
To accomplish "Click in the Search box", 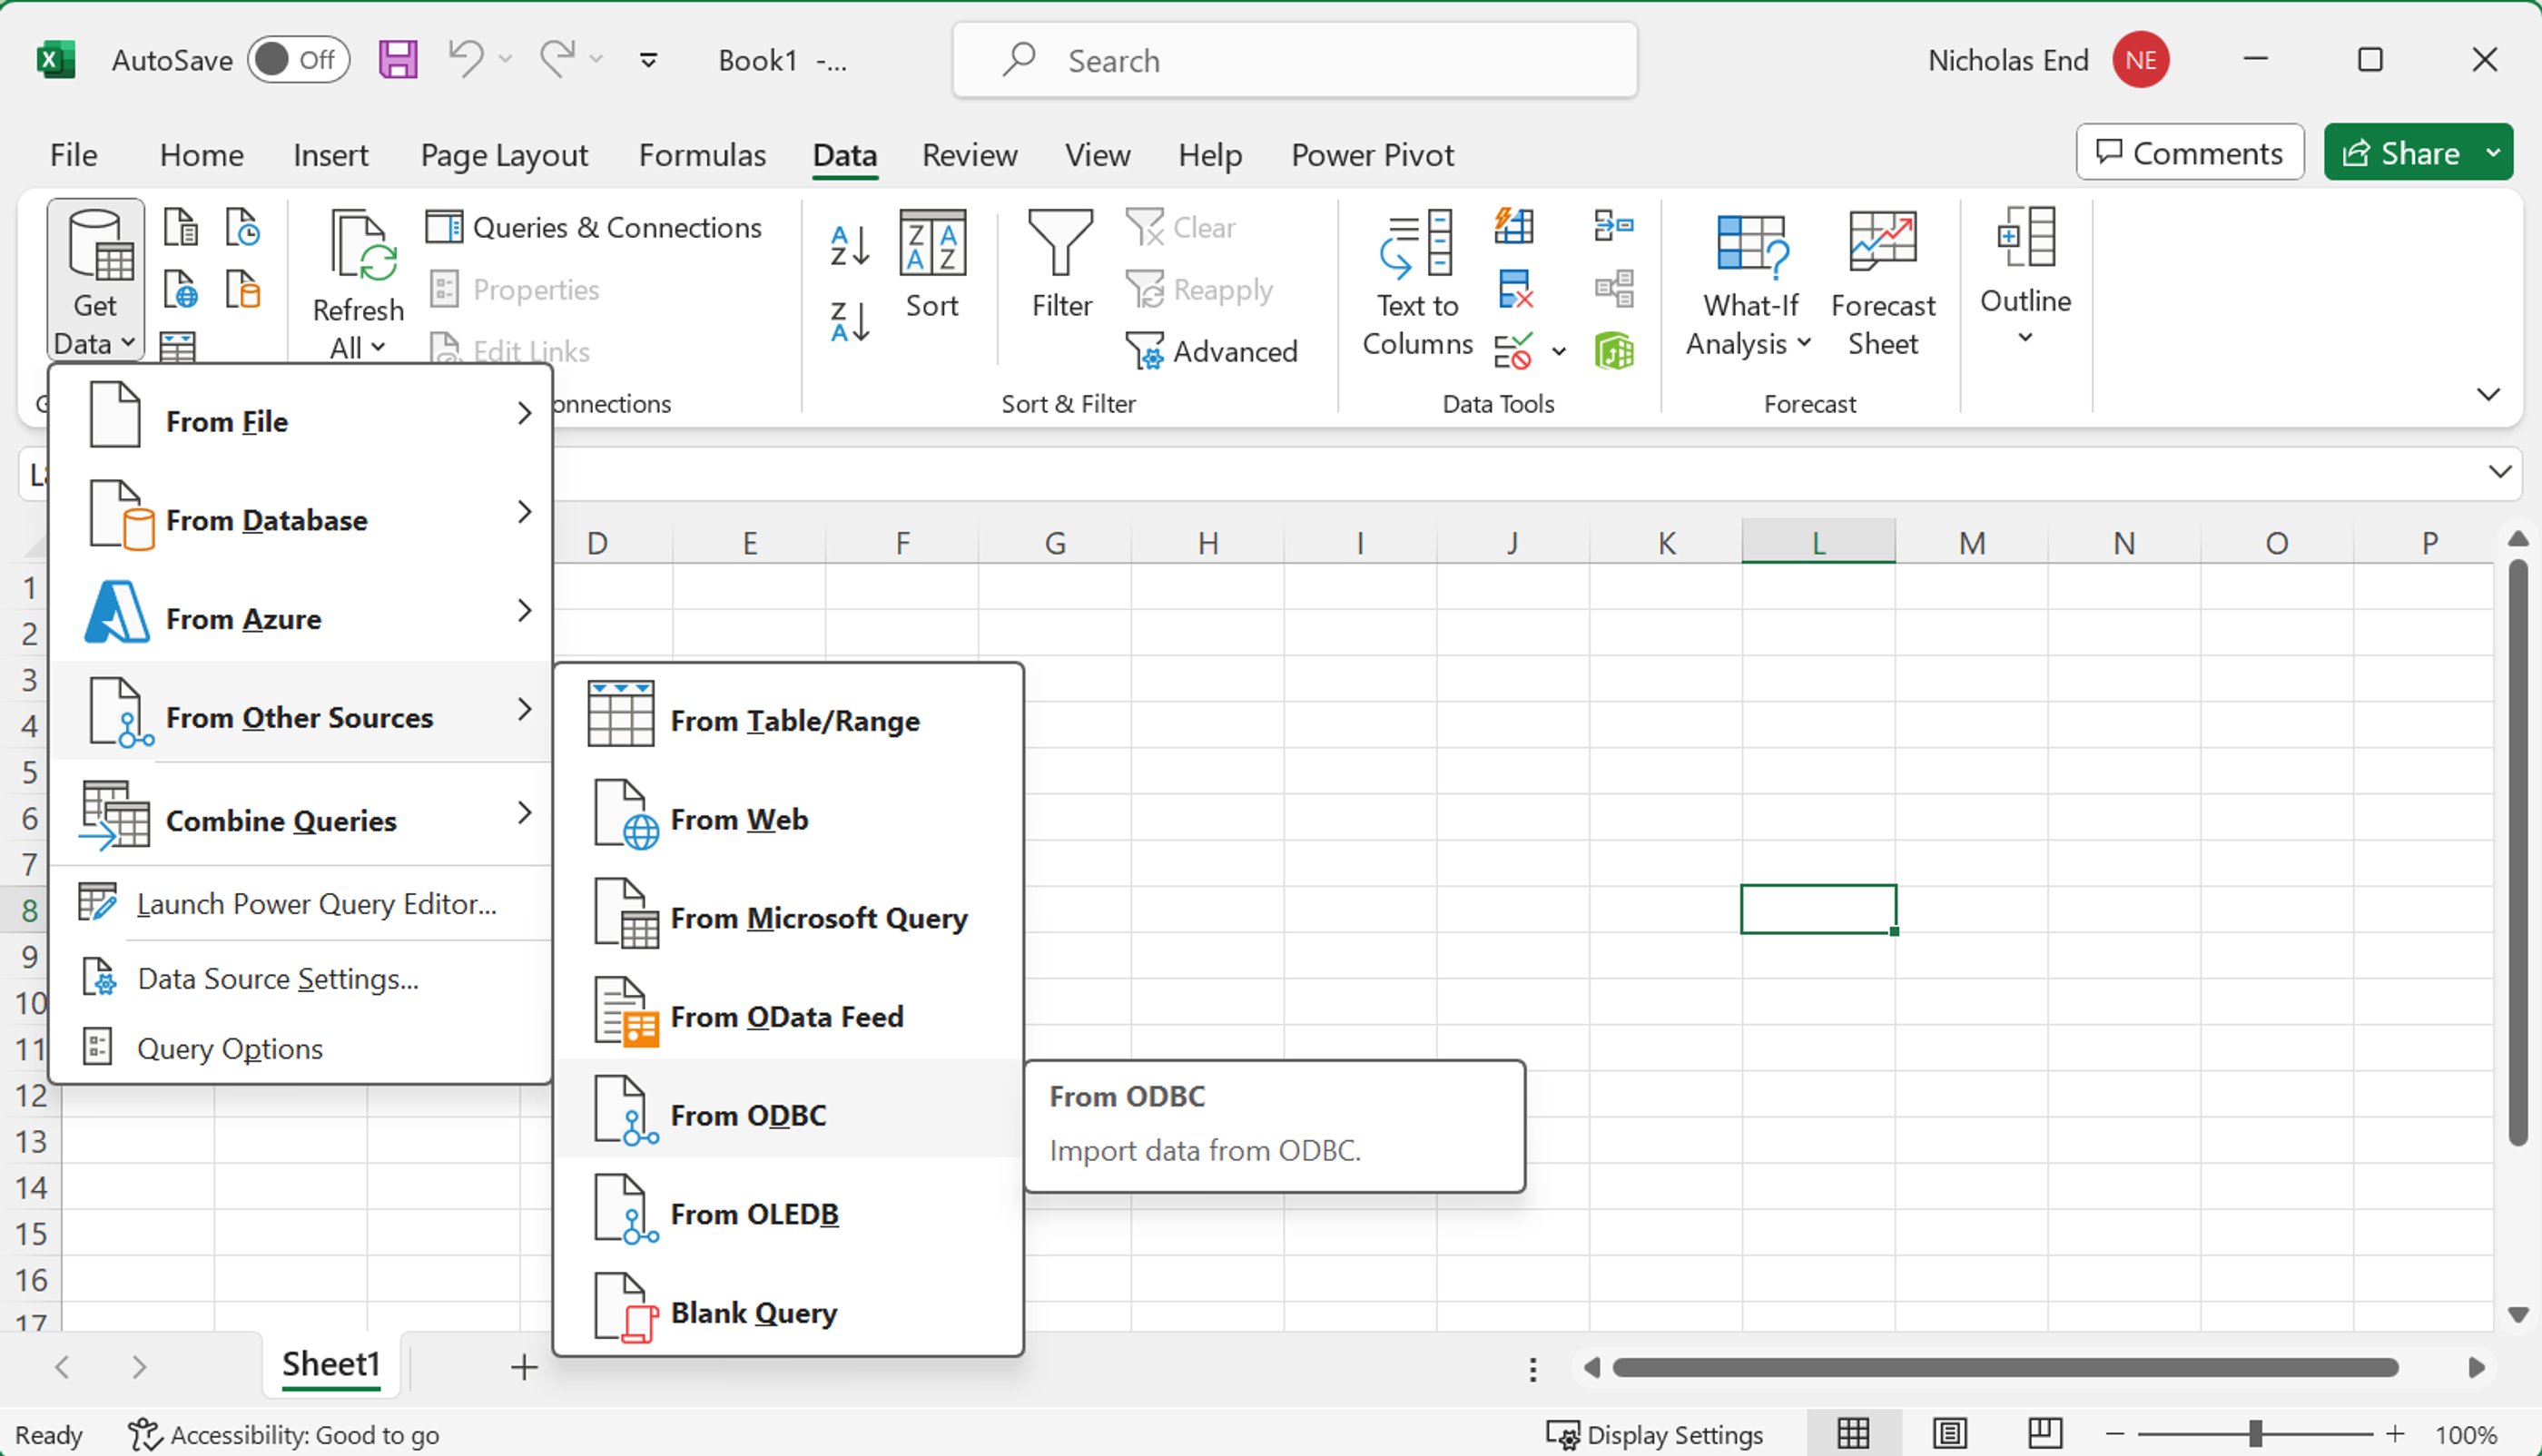I will pos(1295,60).
